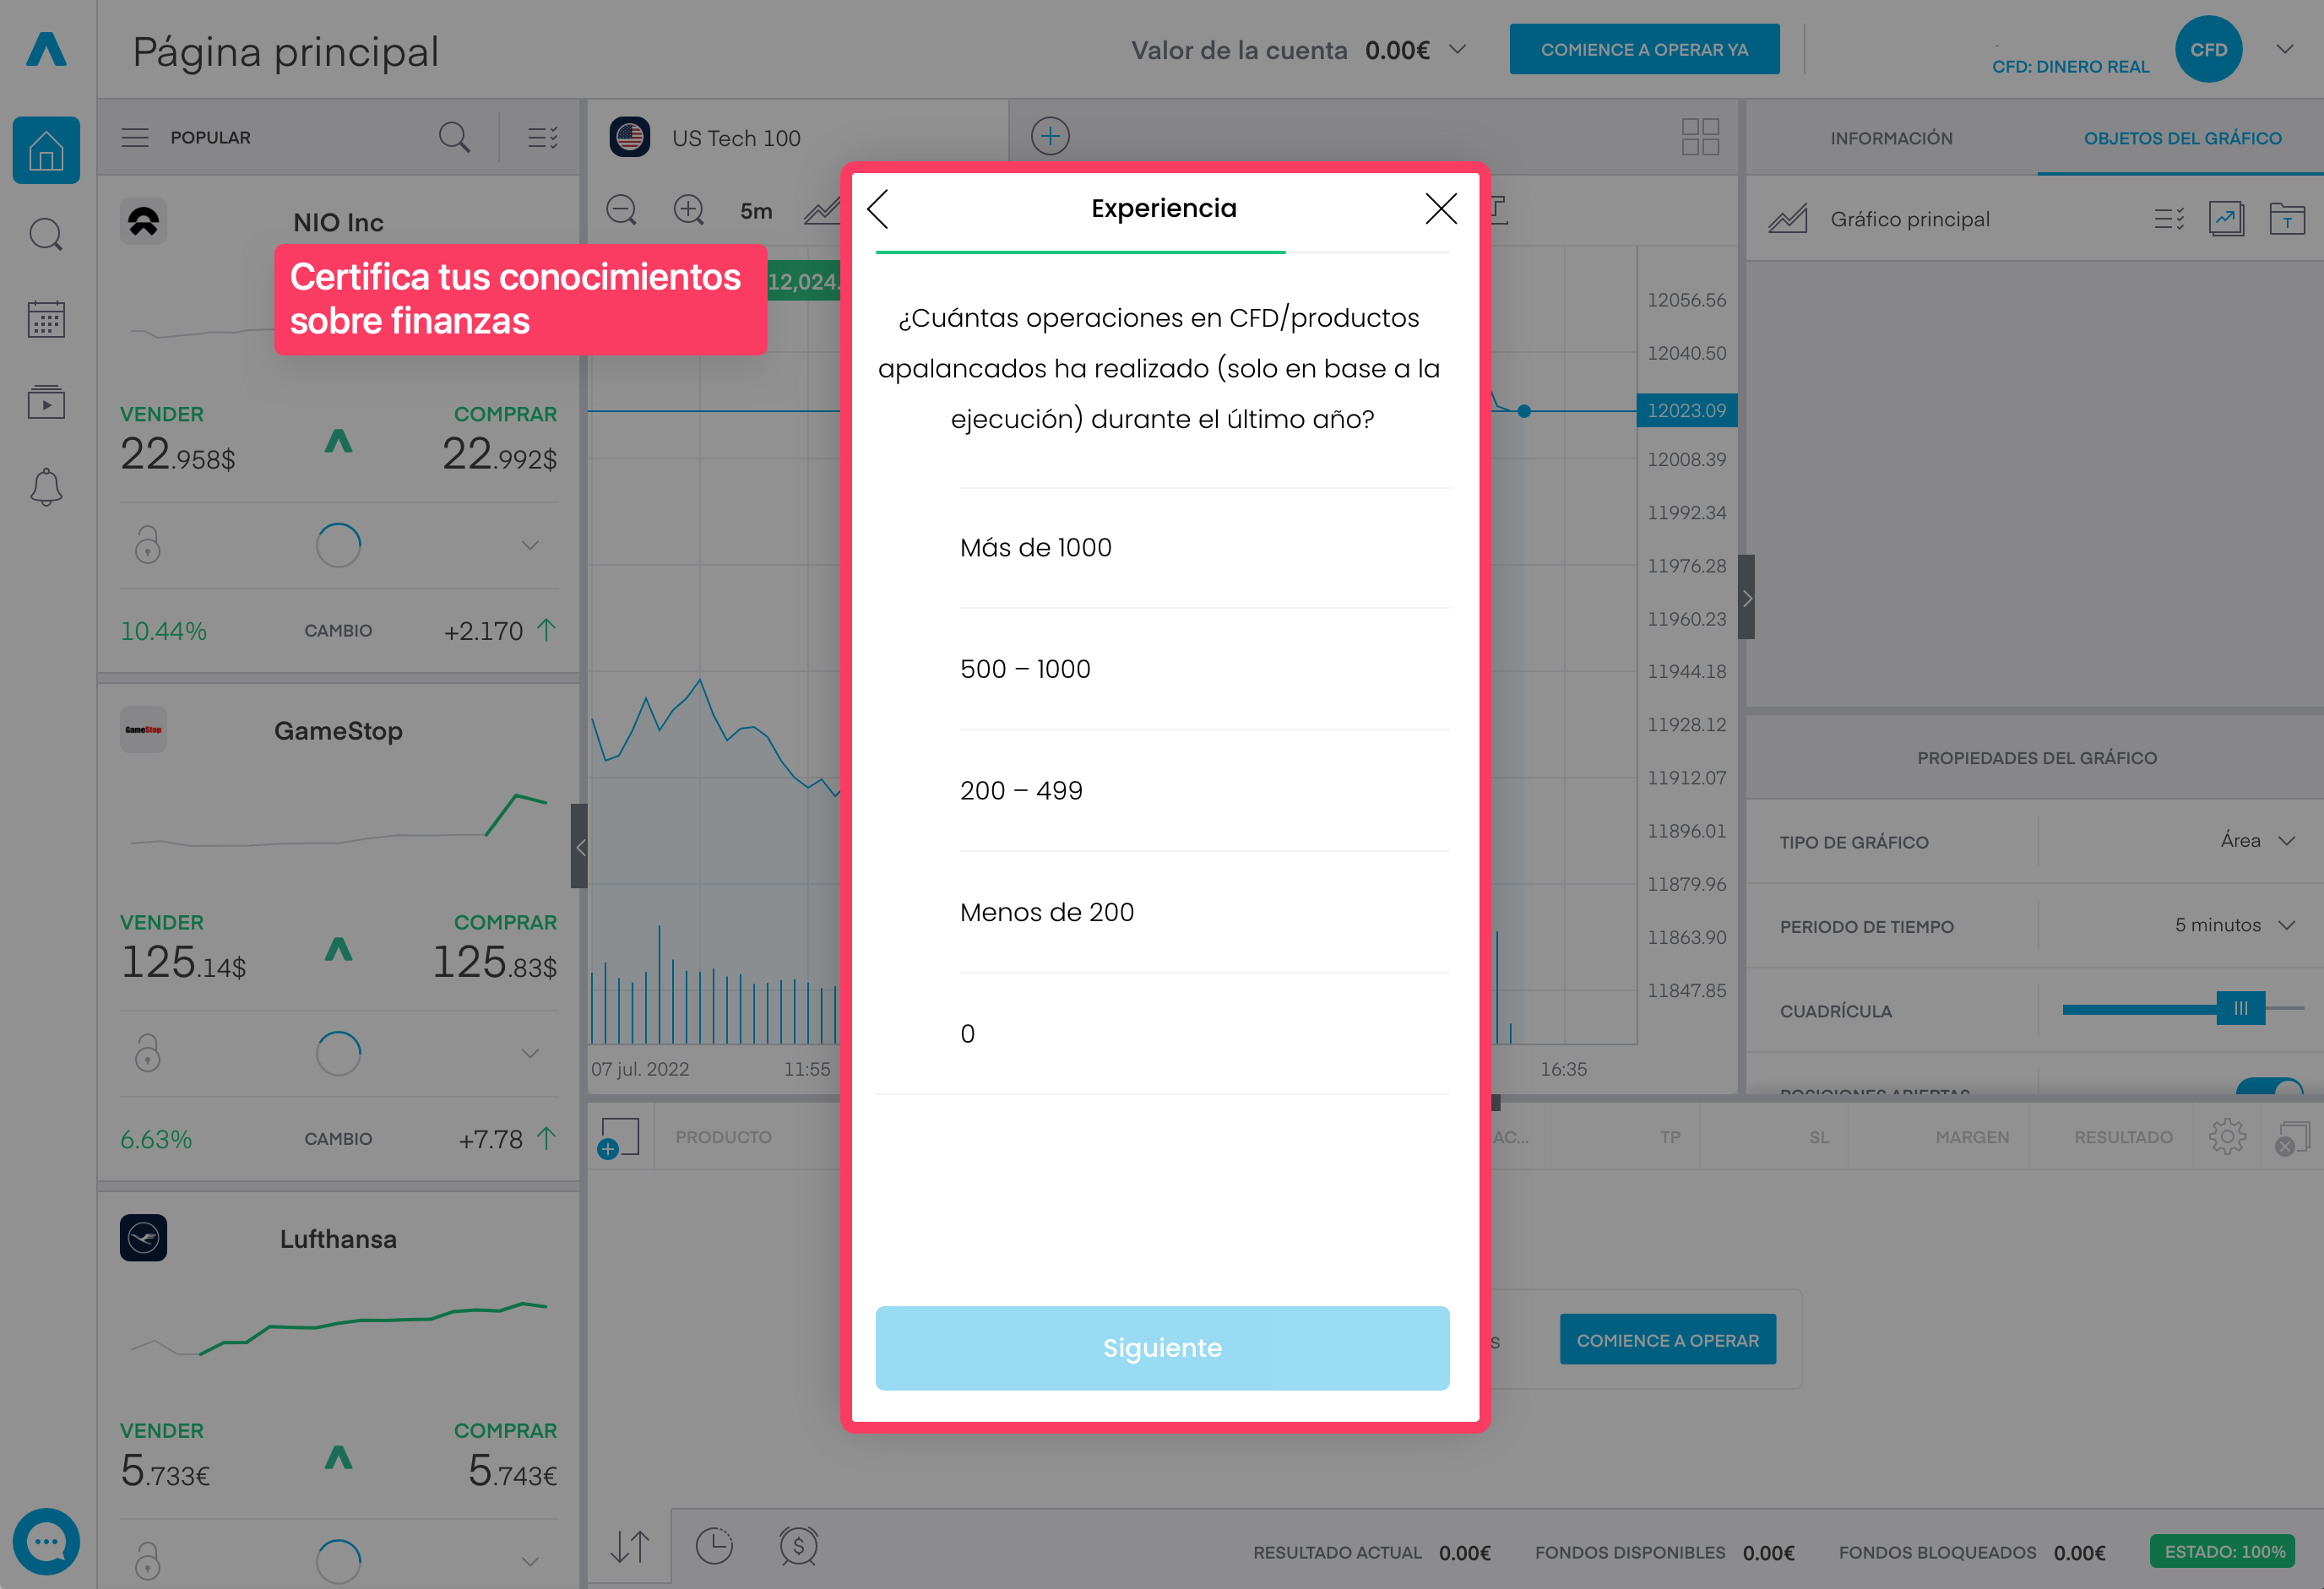This screenshot has height=1589, width=2324.
Task: Open the profile dropdown arrow next to CFD avatar
Action: point(2285,49)
